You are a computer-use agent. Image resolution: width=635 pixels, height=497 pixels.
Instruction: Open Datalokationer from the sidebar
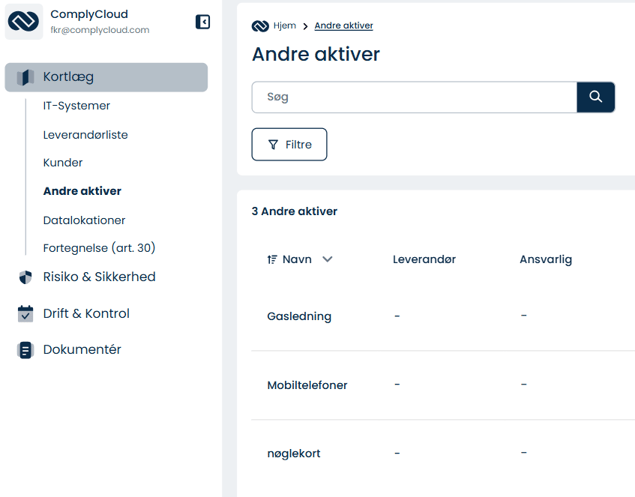[84, 220]
